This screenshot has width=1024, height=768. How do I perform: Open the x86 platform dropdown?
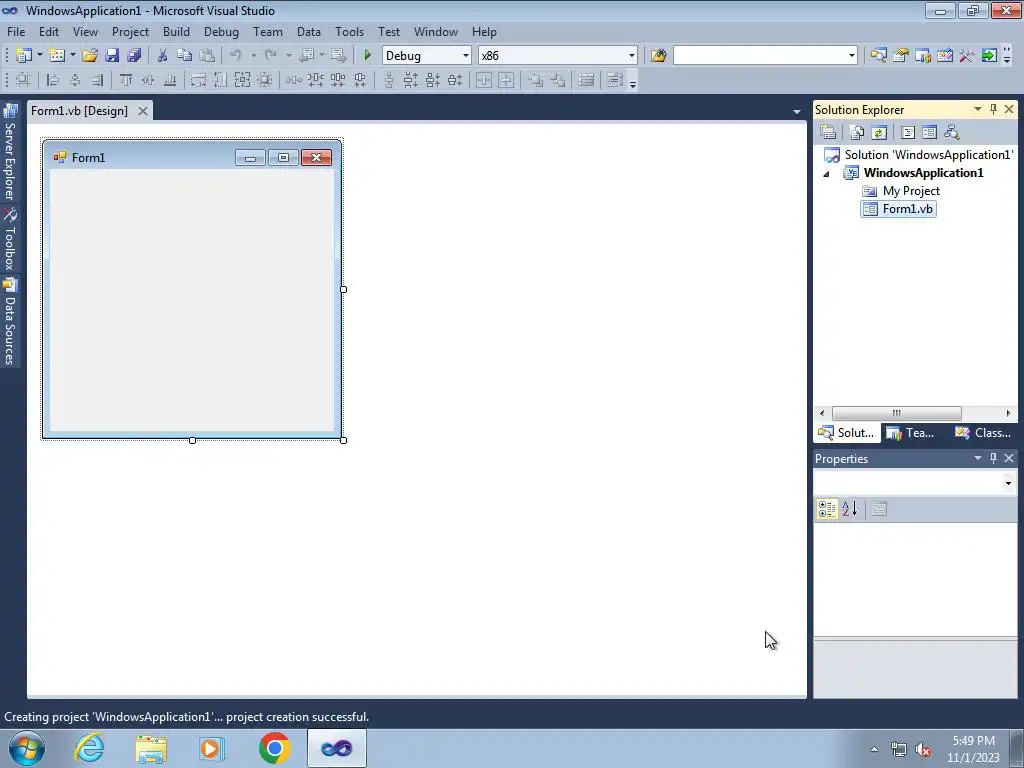coord(632,56)
